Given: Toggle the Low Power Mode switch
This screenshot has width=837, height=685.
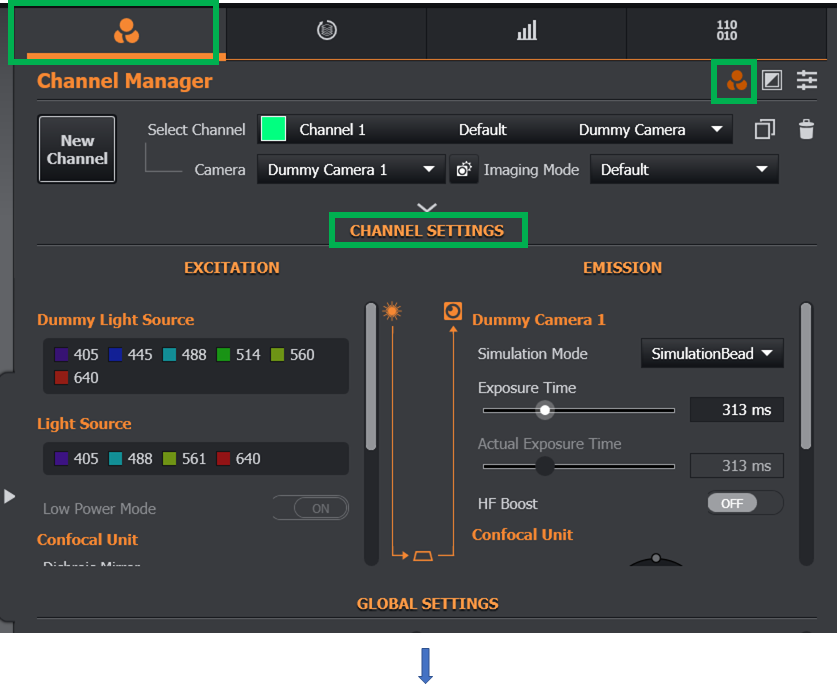Looking at the screenshot, I should point(311,508).
